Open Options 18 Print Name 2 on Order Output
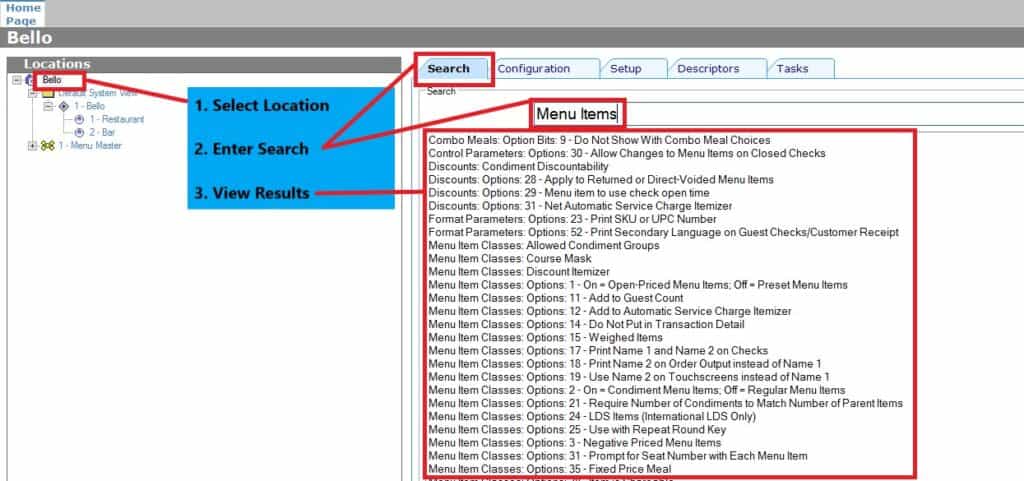The image size is (1024, 481). [x=625, y=364]
